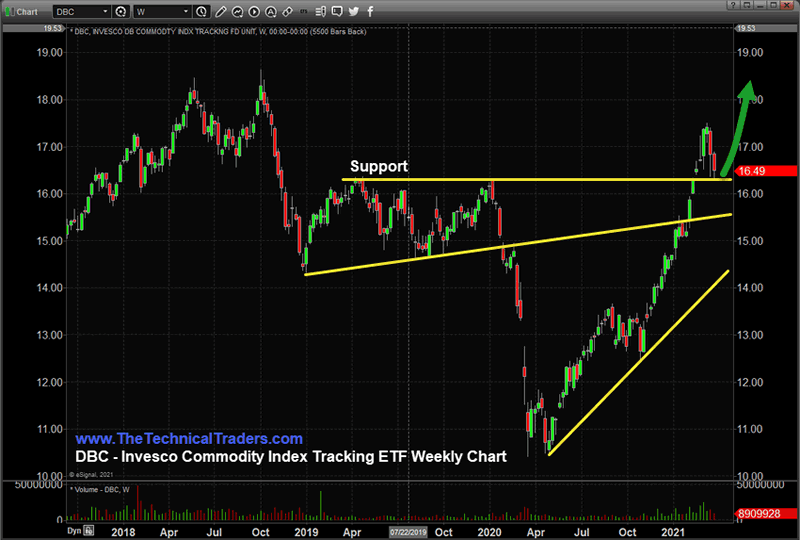800x540 pixels.
Task: Open the data list editor icon
Action: 320,11
